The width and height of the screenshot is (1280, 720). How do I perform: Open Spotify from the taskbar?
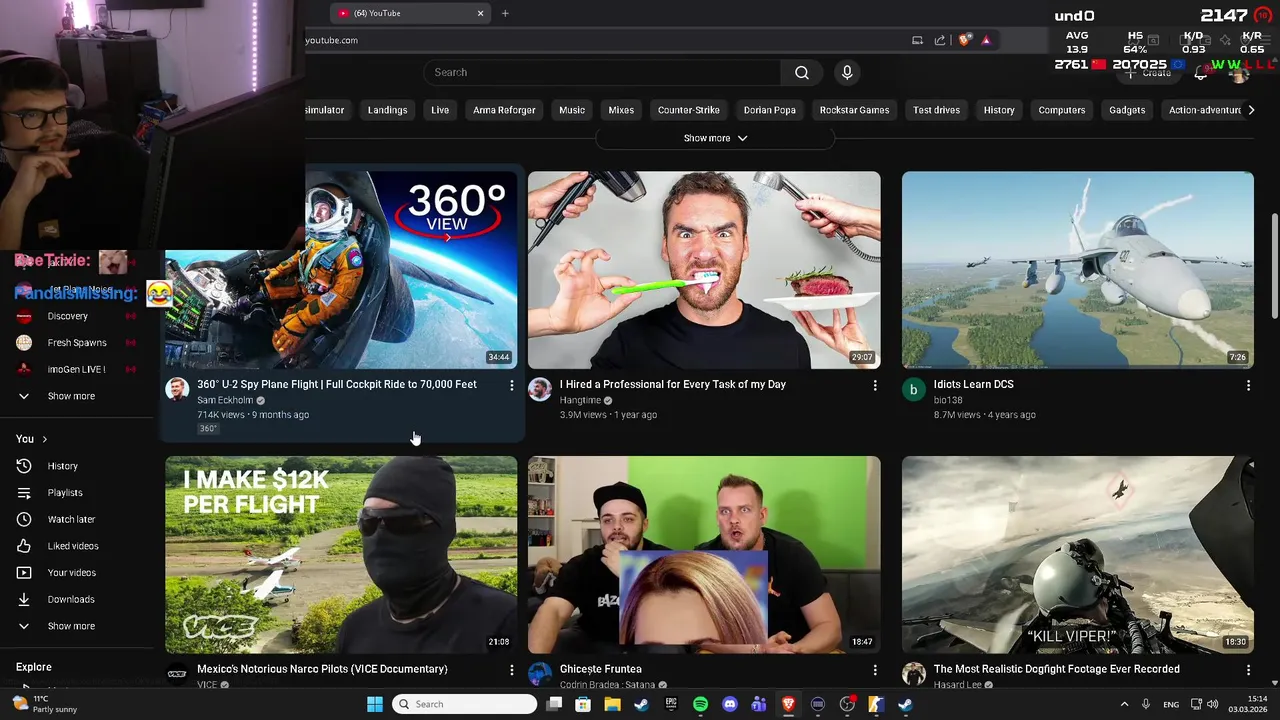pyautogui.click(x=700, y=704)
